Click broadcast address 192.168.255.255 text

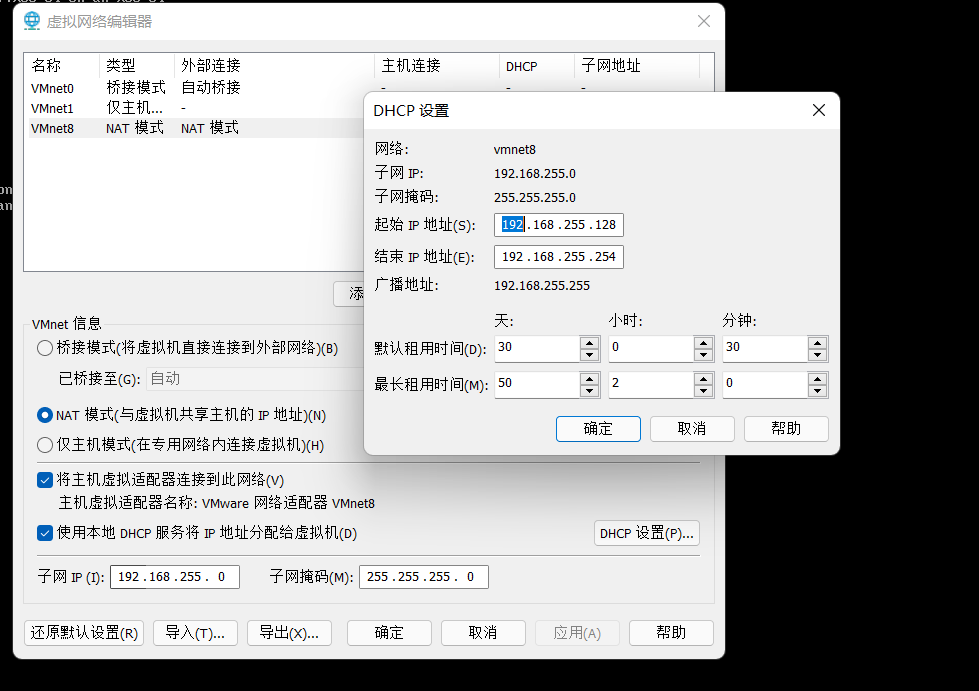[542, 286]
